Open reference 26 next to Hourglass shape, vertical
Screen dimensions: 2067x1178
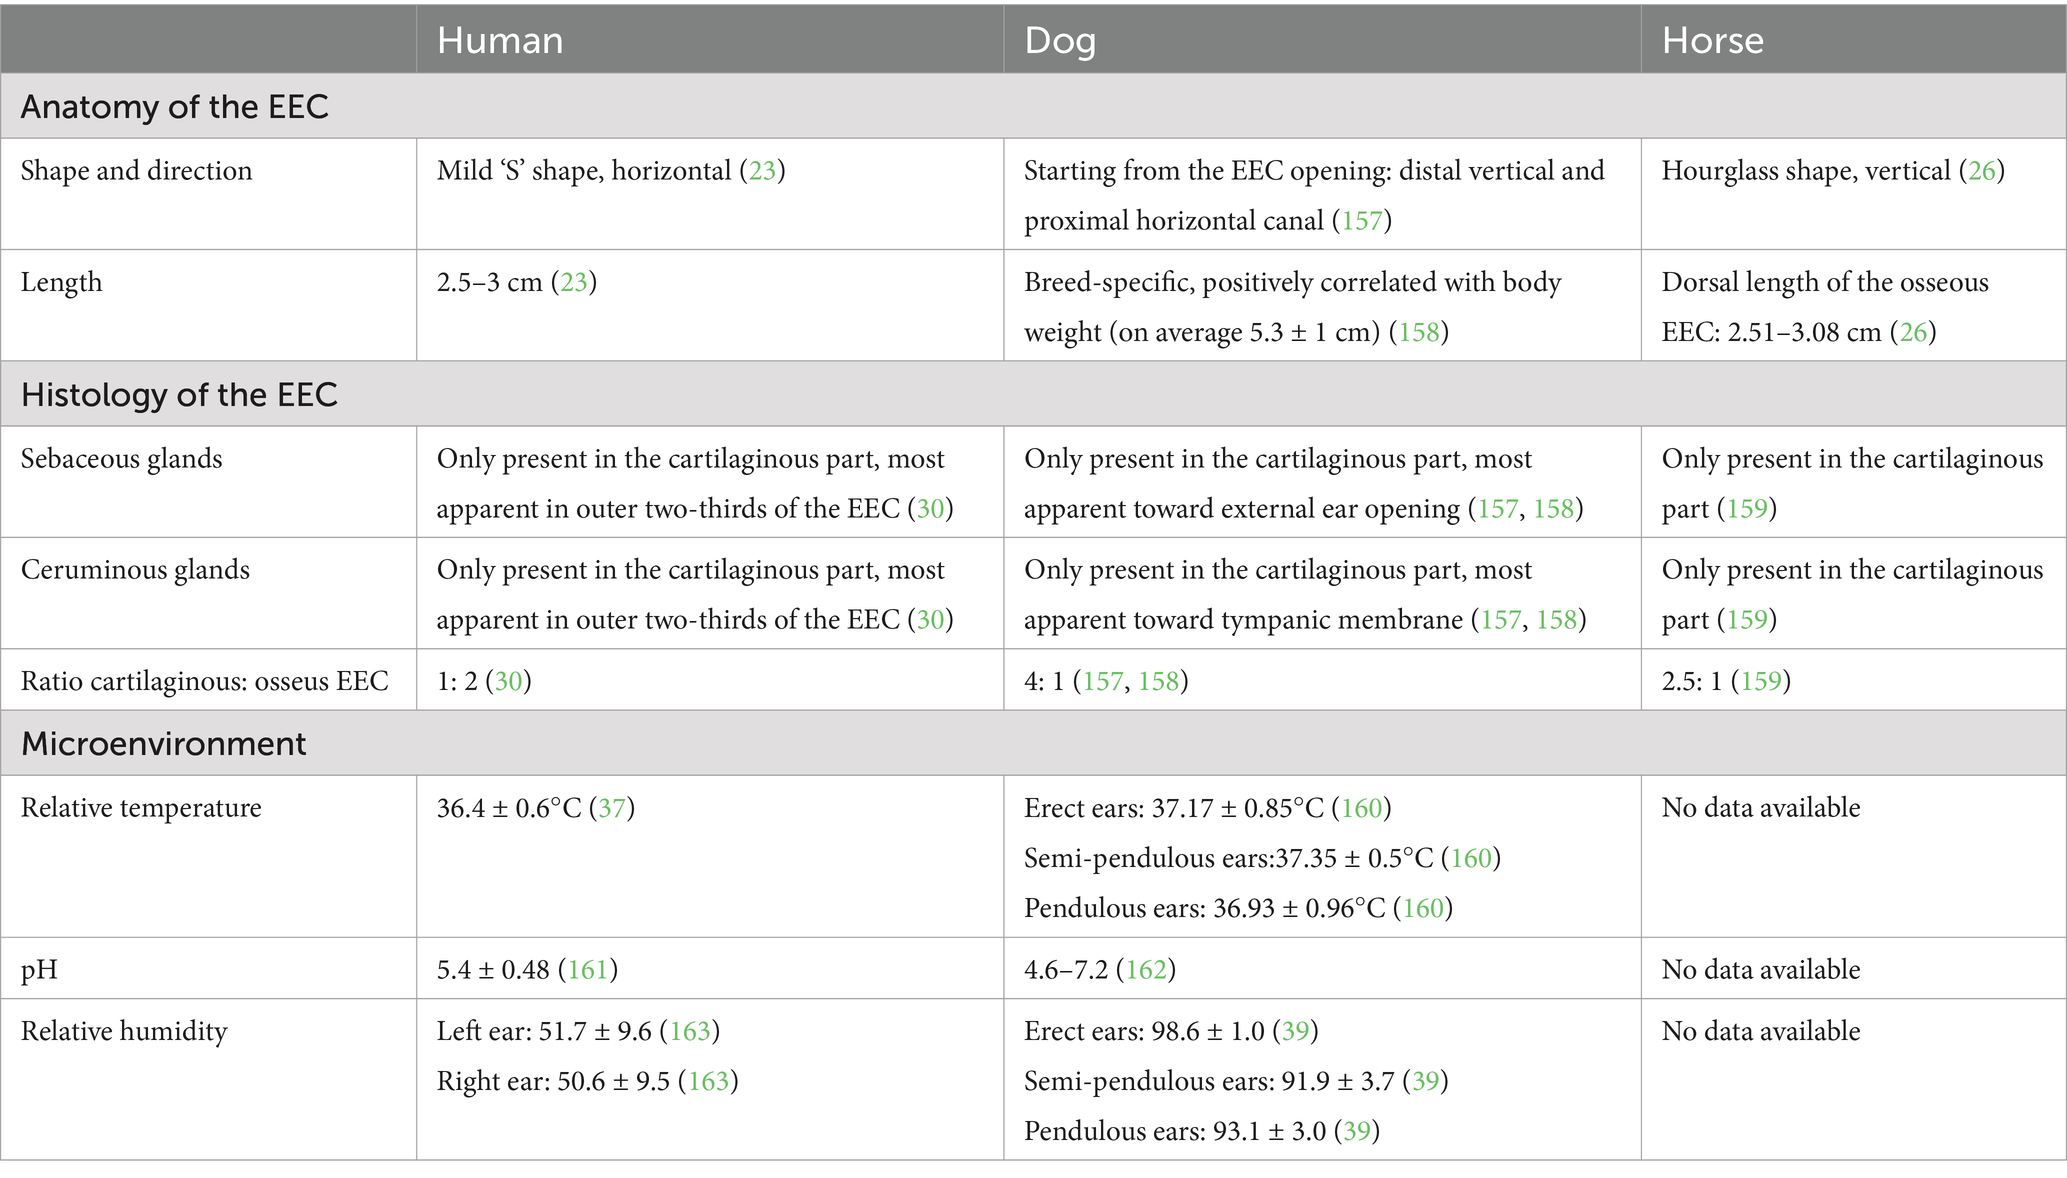point(1982,171)
